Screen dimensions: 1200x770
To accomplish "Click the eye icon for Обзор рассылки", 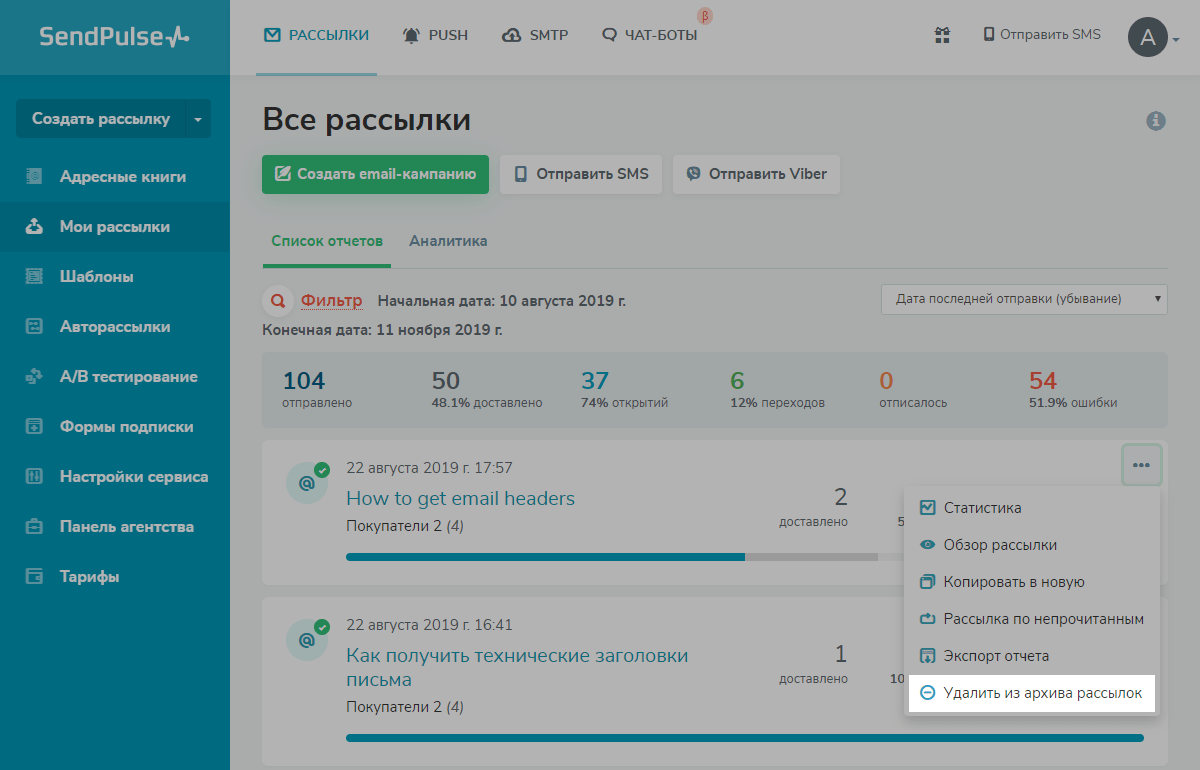I will click(x=927, y=545).
